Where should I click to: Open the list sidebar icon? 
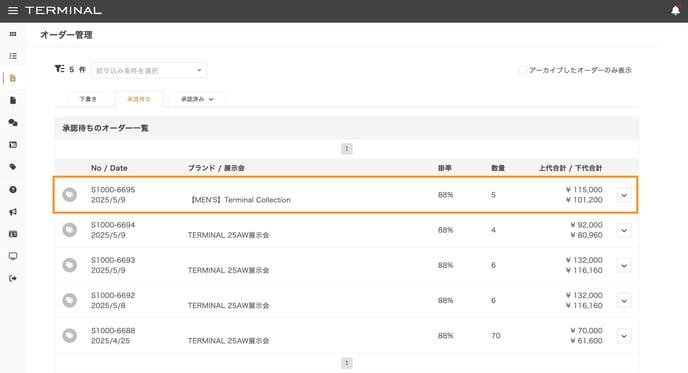pos(13,56)
